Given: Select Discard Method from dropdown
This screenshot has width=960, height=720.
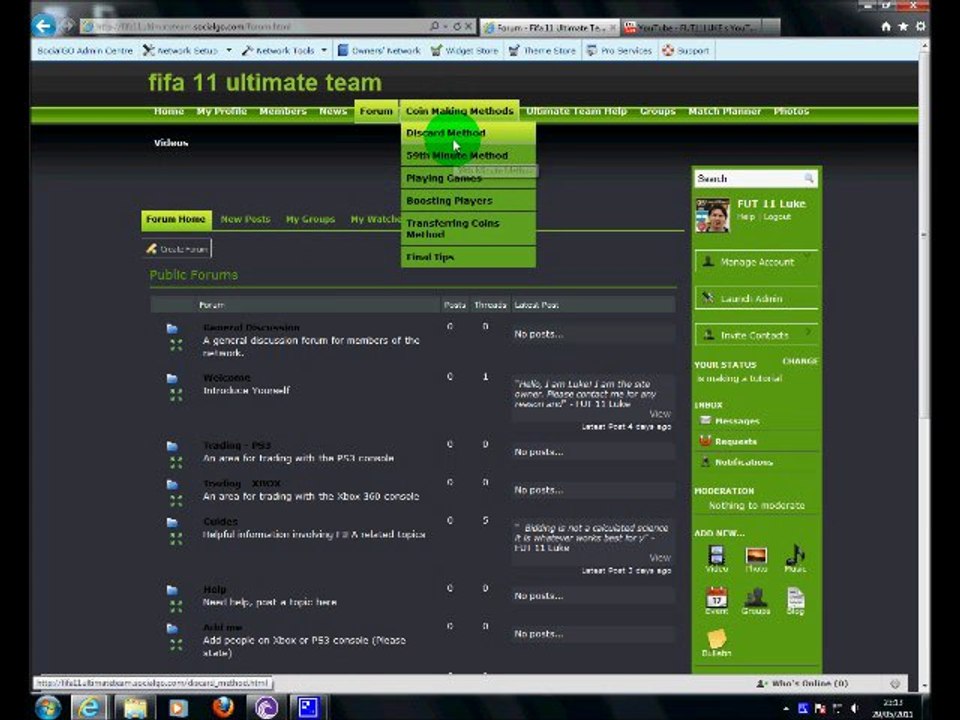Looking at the screenshot, I should click(x=468, y=133).
